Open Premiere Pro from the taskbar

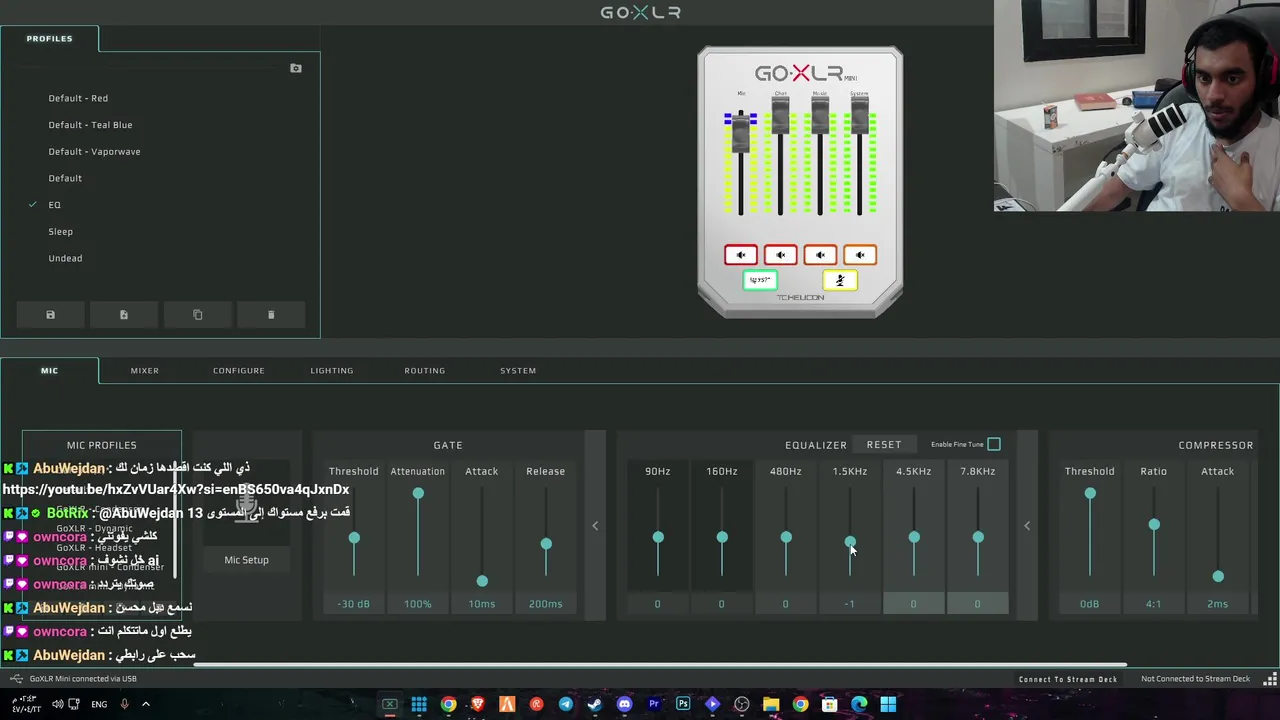pos(654,704)
